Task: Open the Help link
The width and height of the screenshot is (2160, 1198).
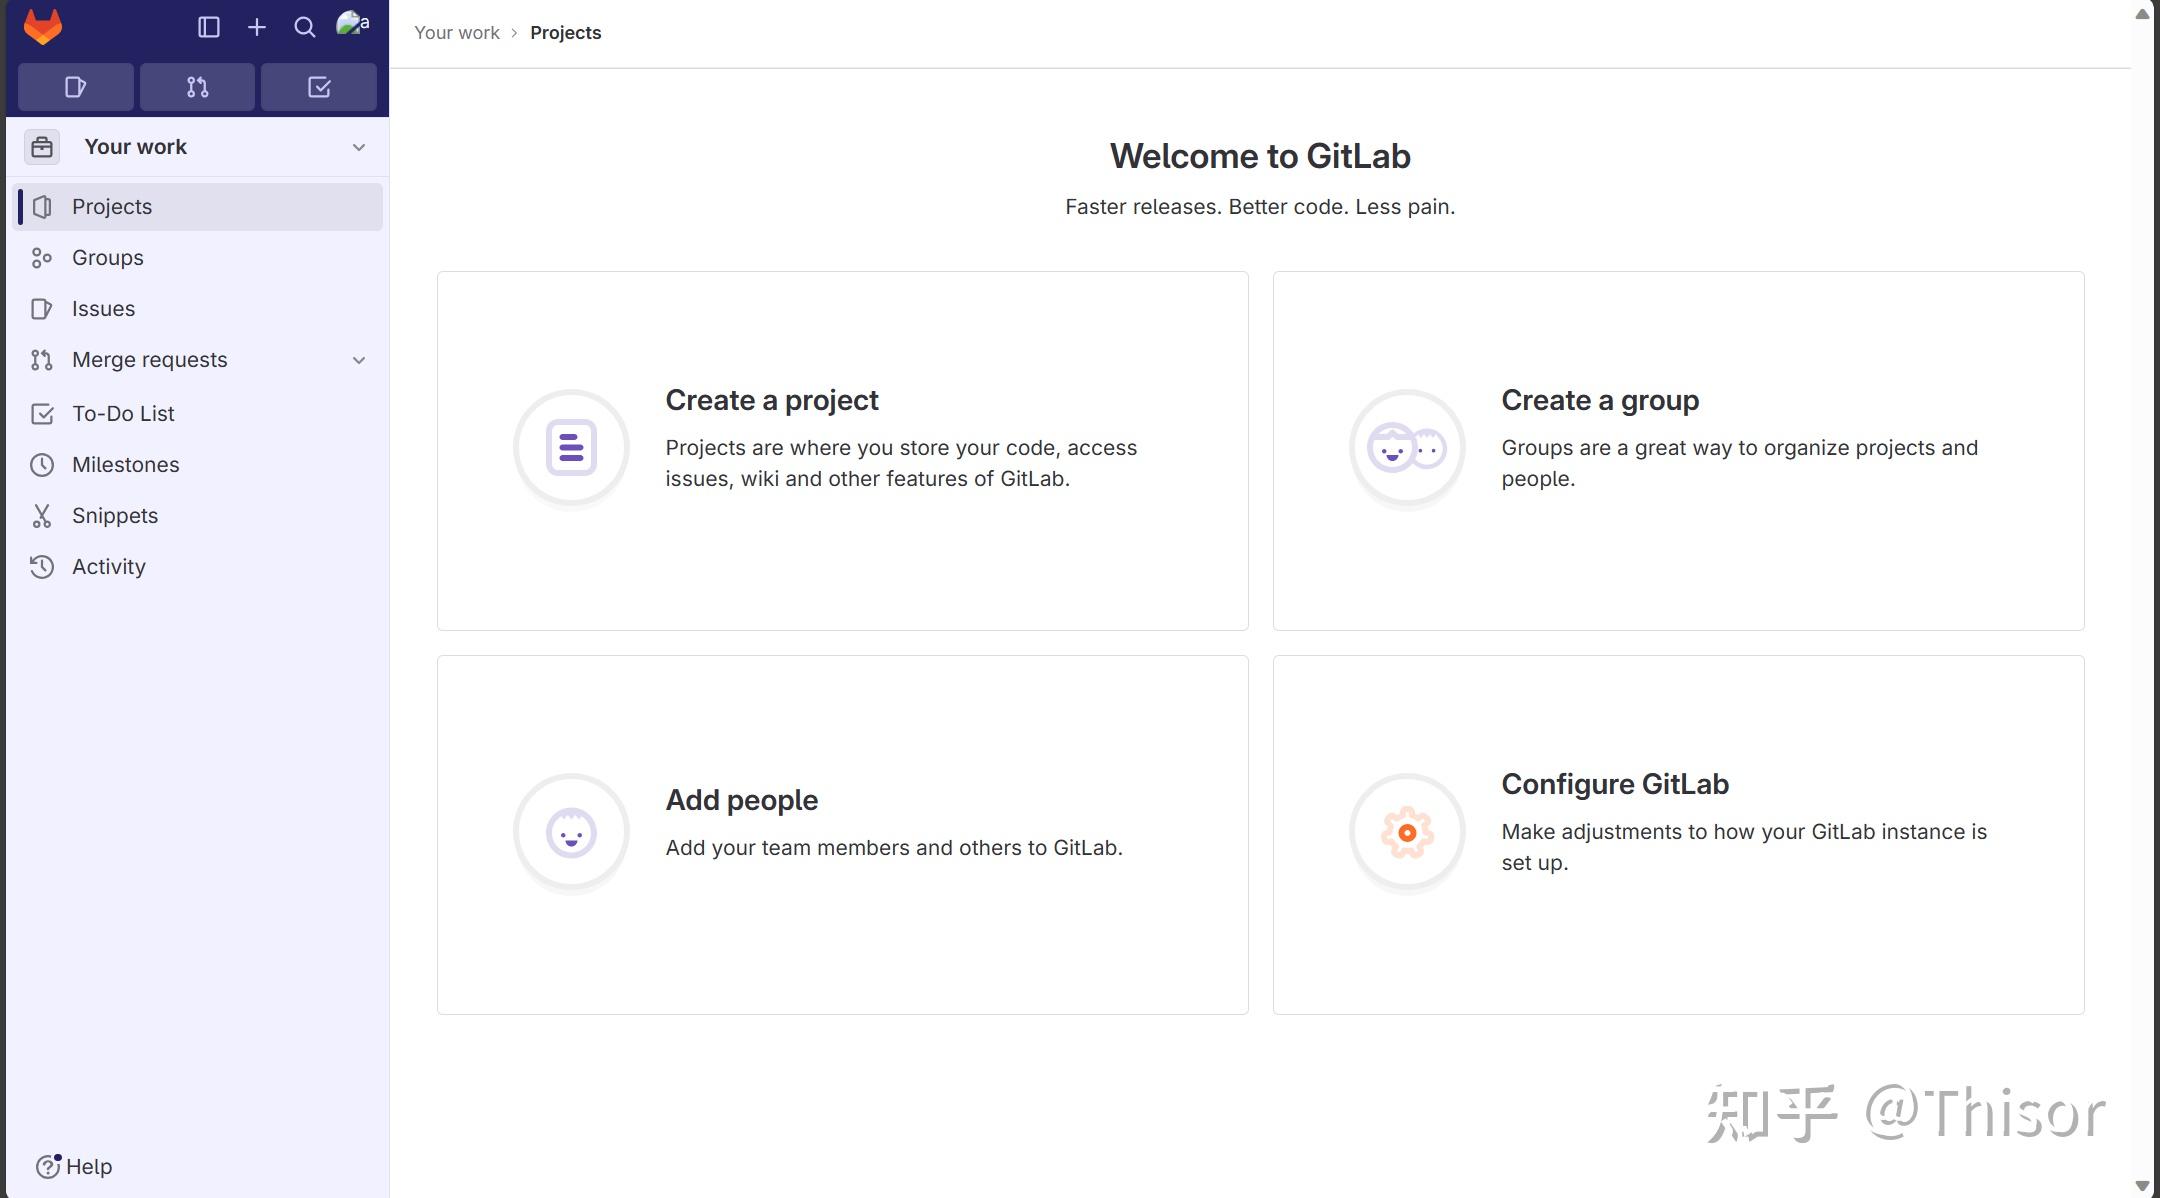Action: tap(75, 1166)
